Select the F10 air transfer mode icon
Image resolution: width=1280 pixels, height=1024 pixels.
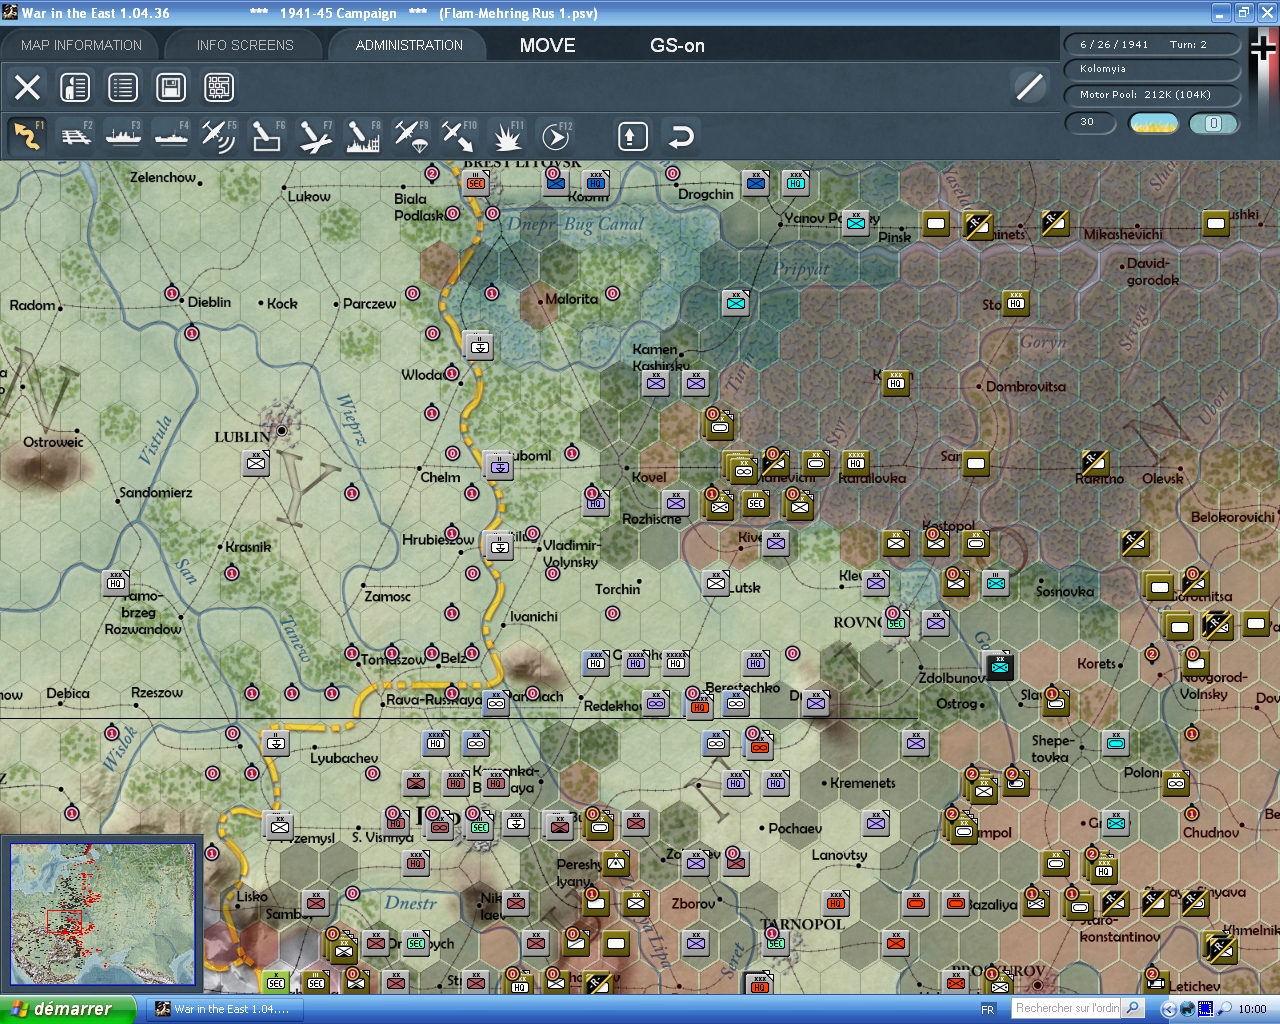tap(459, 136)
